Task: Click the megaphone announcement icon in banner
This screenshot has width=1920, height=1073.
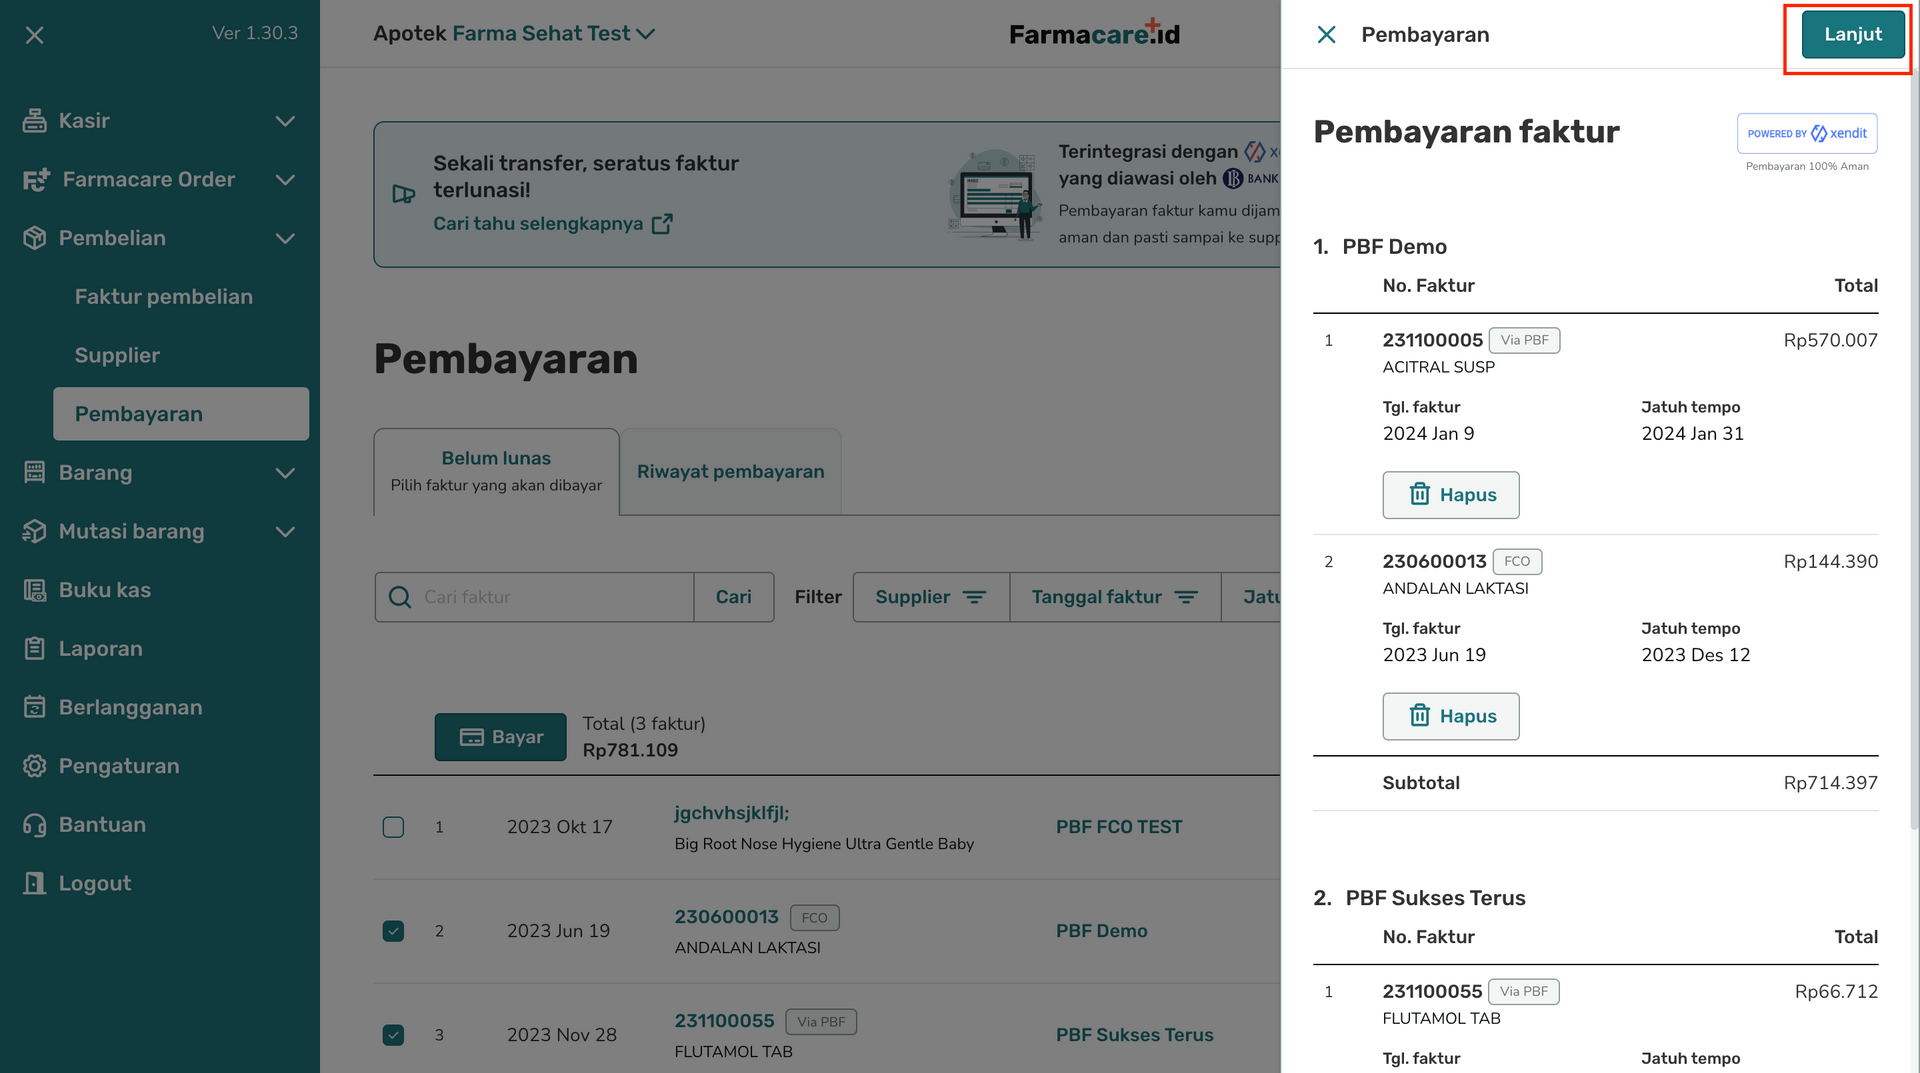Action: (x=404, y=194)
